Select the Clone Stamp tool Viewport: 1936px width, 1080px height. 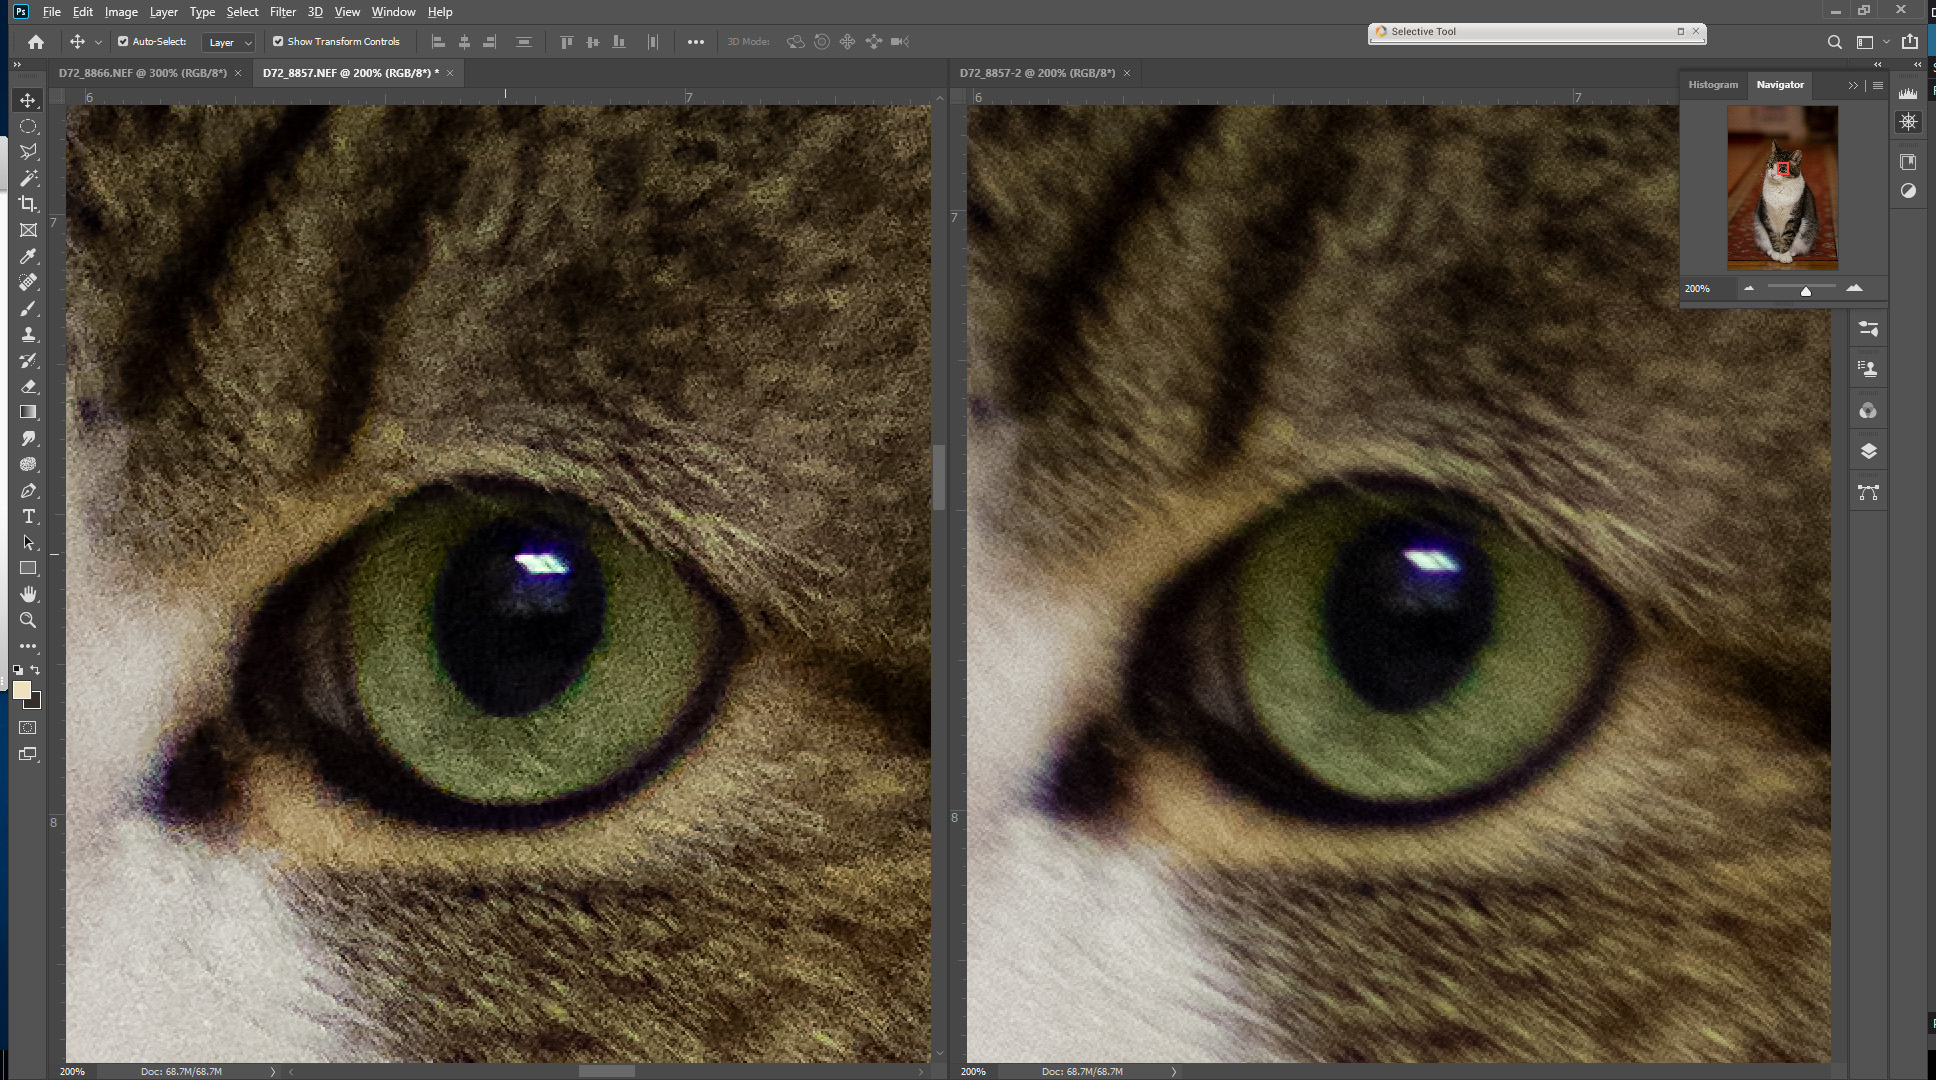(28, 335)
